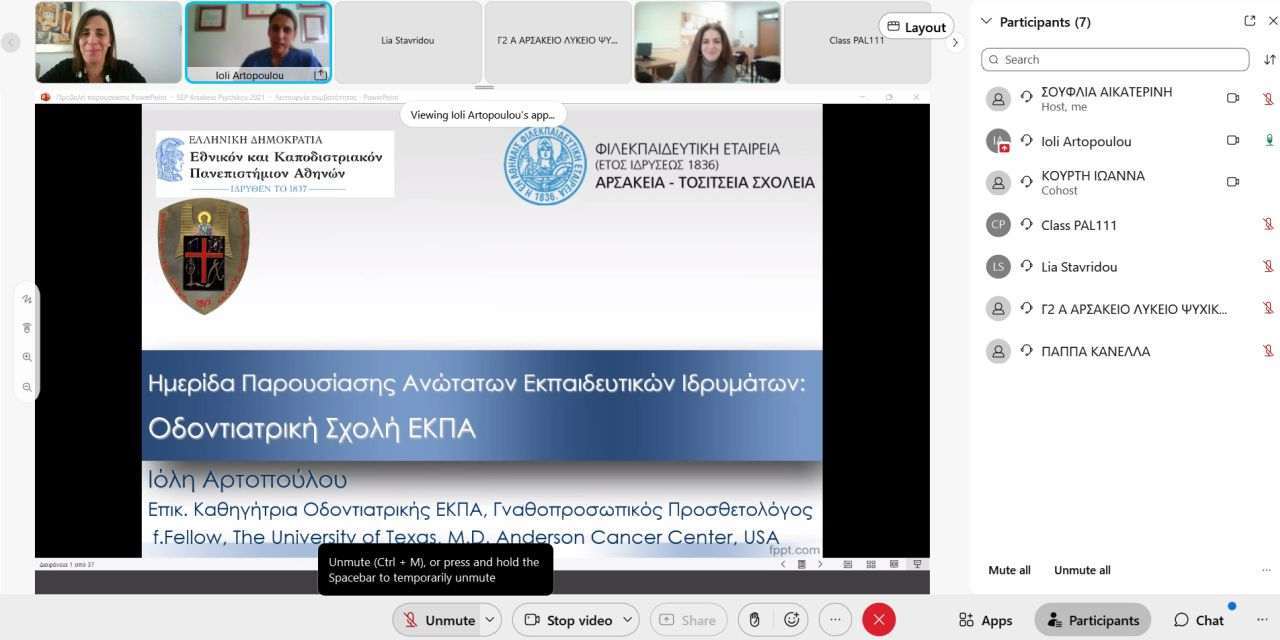Switch shared PowerPoint to reading view
The height and width of the screenshot is (640, 1280).
pyautogui.click(x=894, y=564)
